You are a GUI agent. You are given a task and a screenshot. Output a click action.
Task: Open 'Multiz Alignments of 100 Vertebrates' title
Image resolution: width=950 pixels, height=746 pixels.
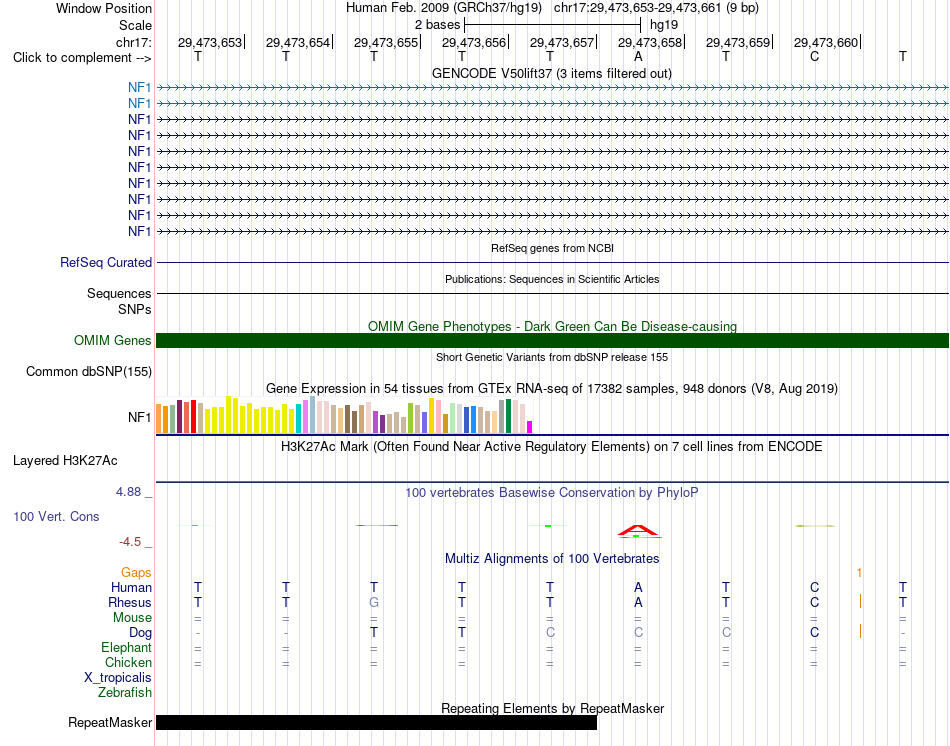[x=552, y=558]
